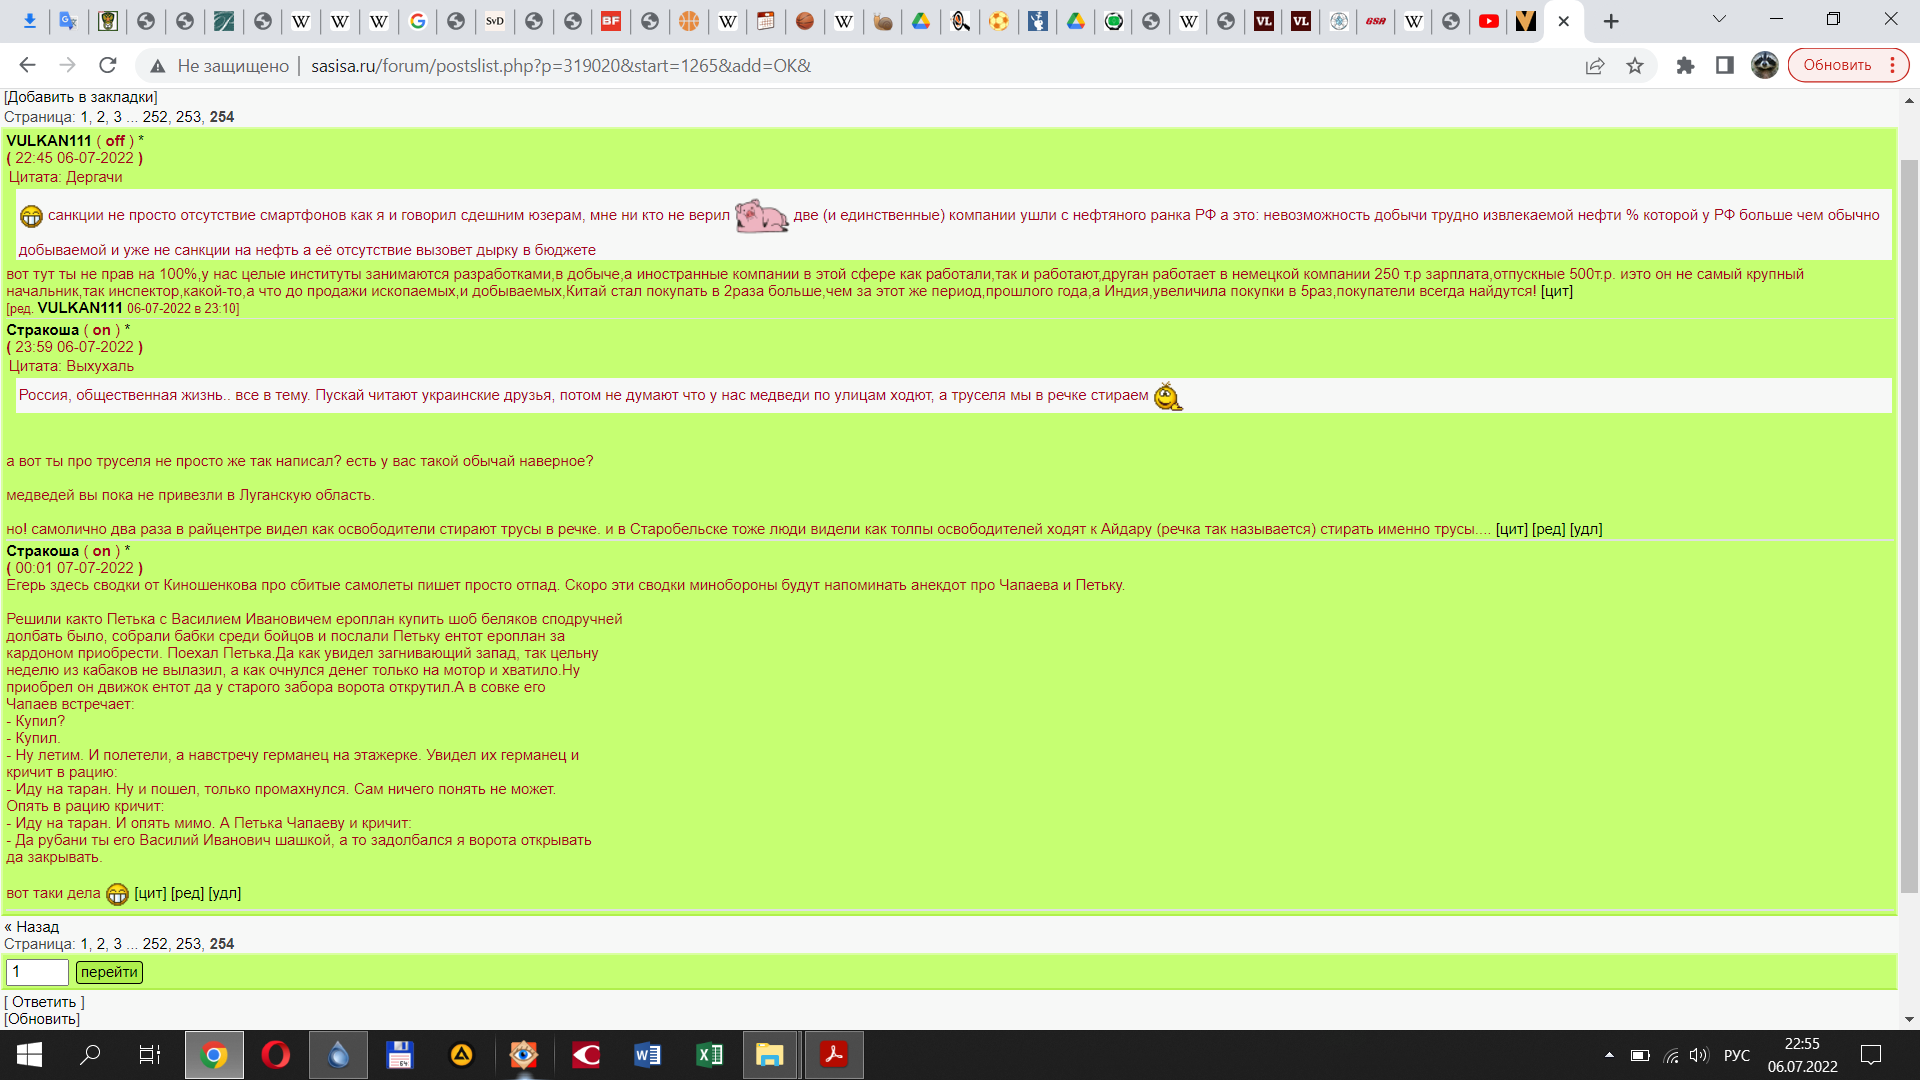Click the РУС language indicator
Screen dimensions: 1920x1080
coord(1737,1055)
